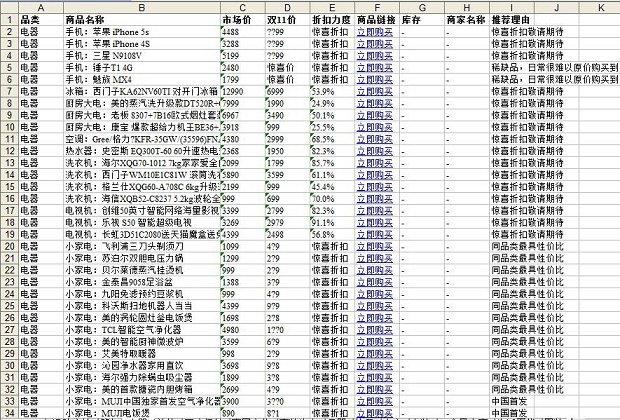Select cell 小家电:金泰昌9058足浴盆
This screenshot has width=620, height=420.
[x=142, y=282]
